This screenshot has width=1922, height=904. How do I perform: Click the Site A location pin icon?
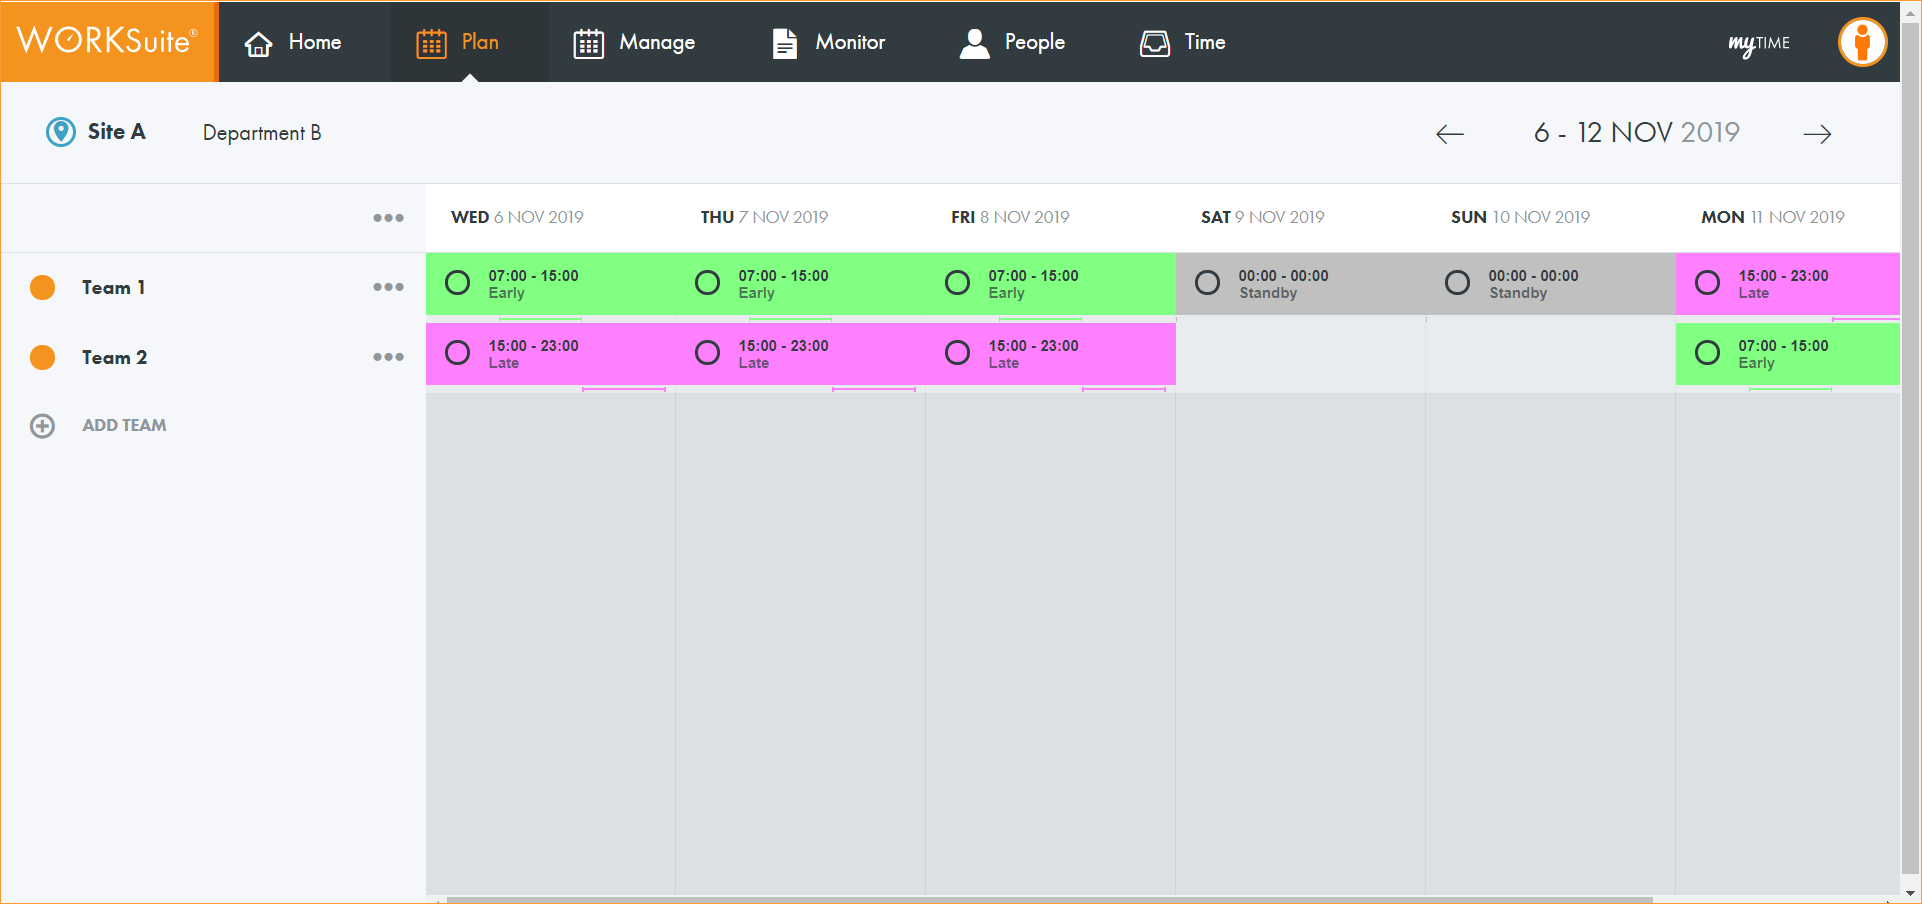[x=61, y=132]
